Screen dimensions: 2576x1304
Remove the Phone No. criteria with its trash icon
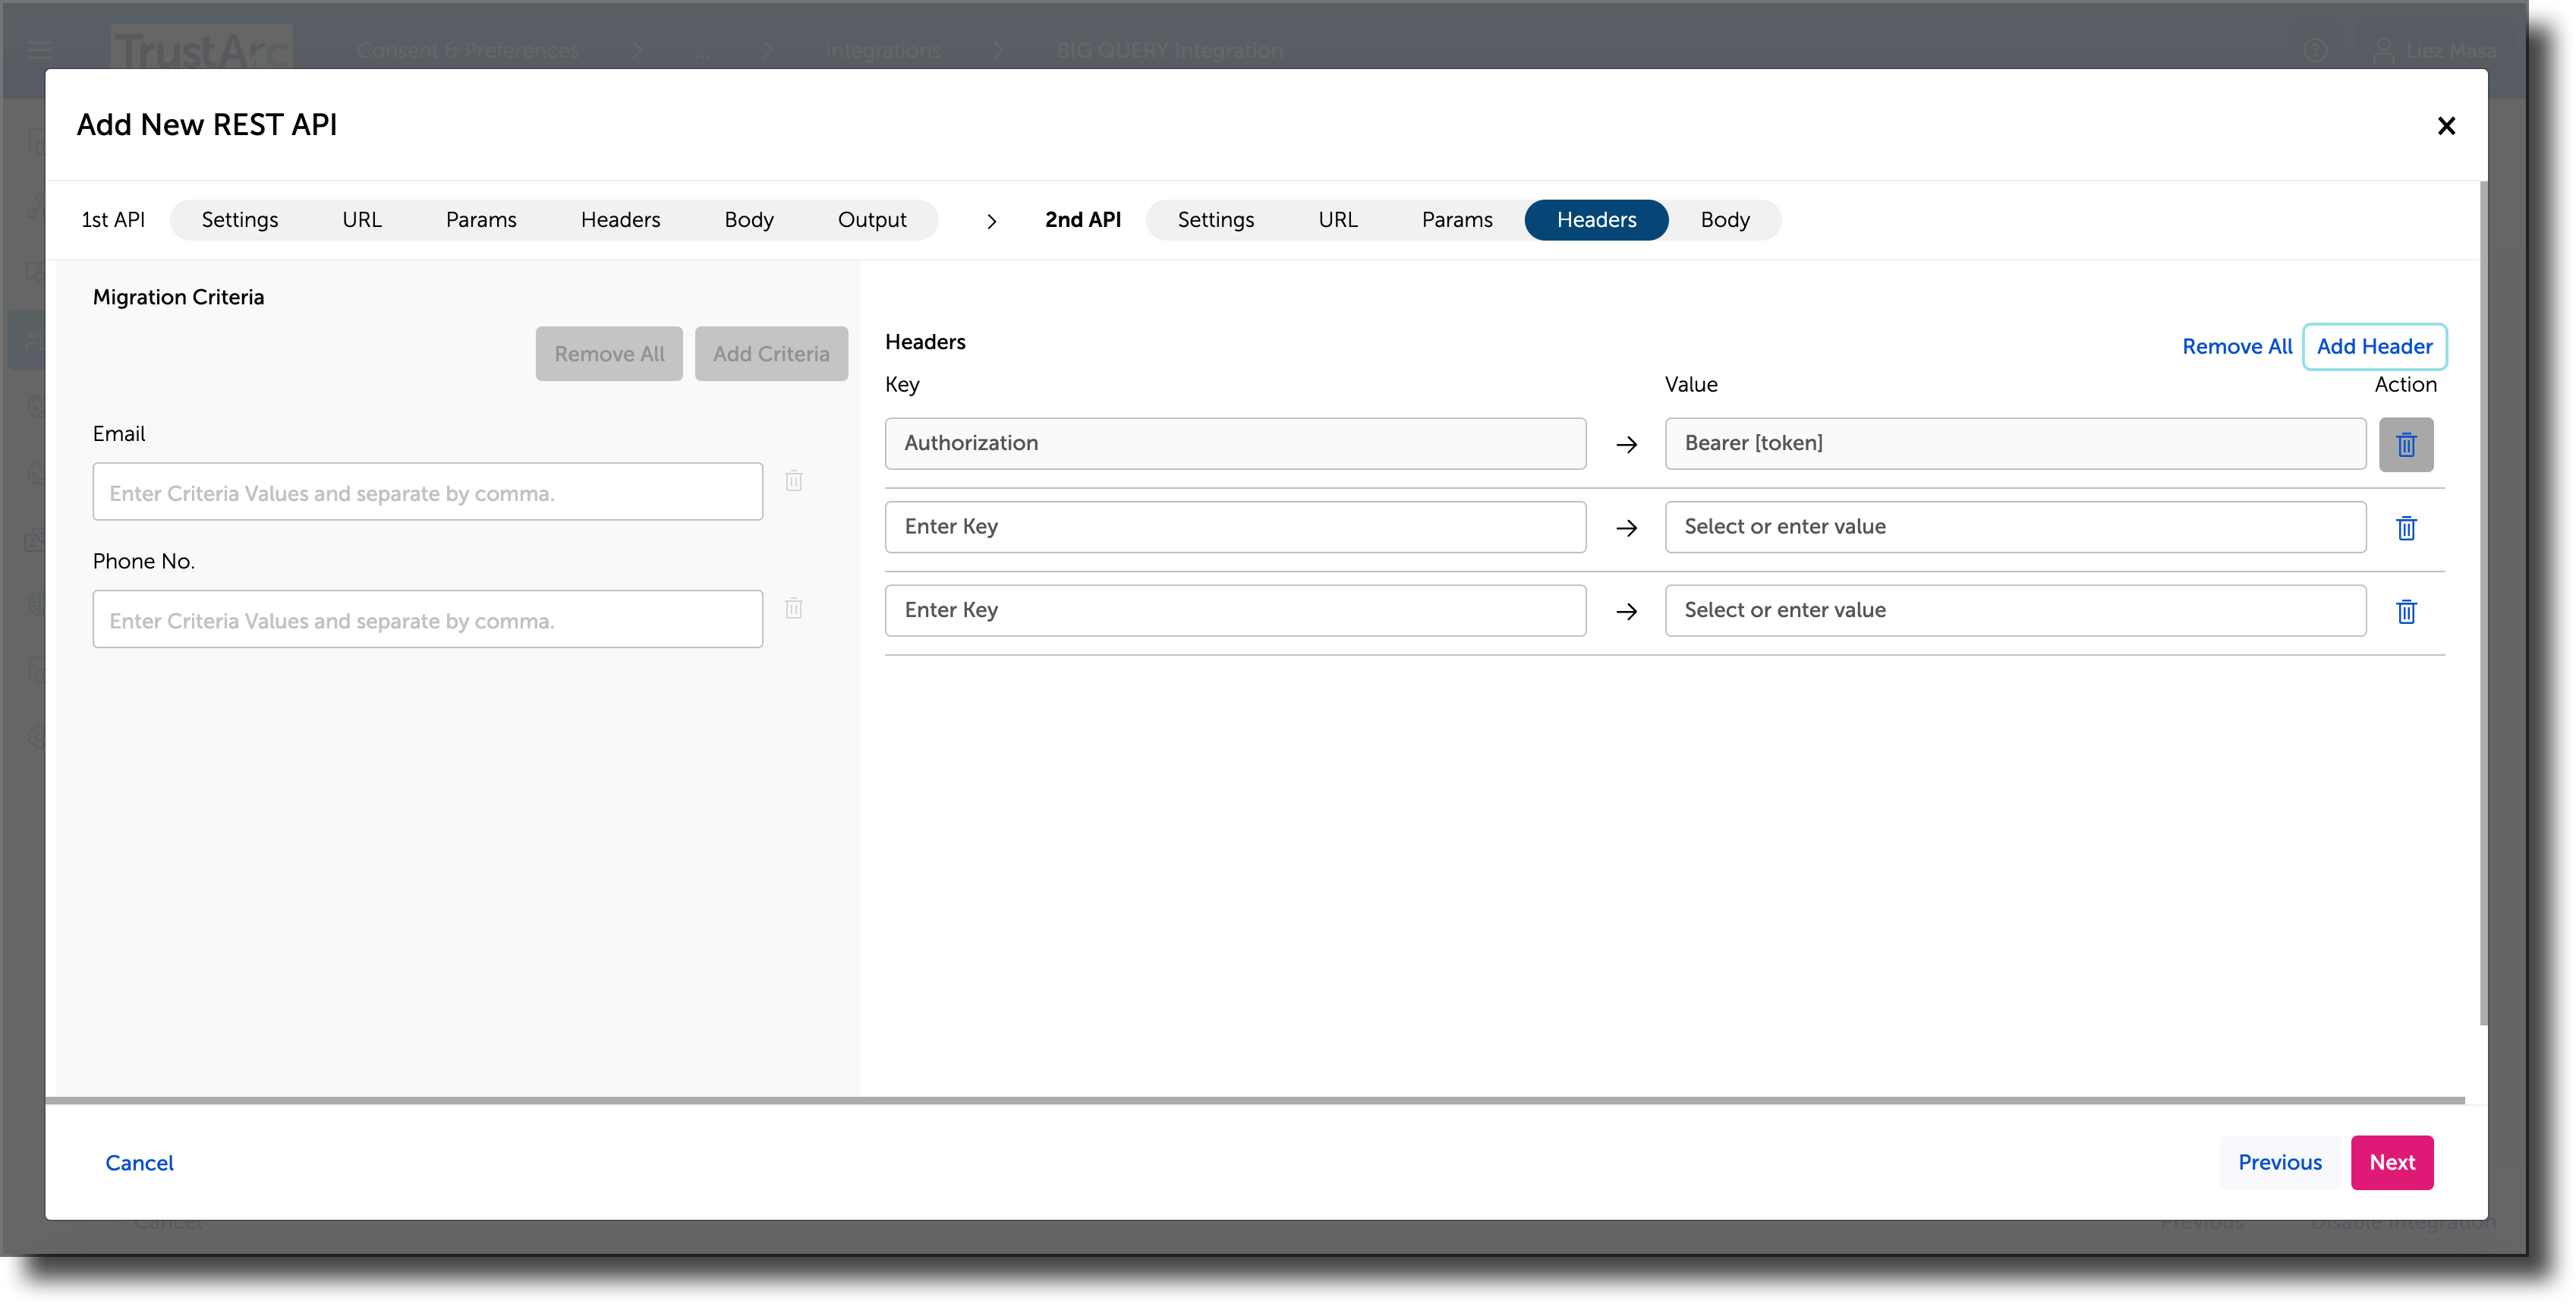[x=793, y=608]
